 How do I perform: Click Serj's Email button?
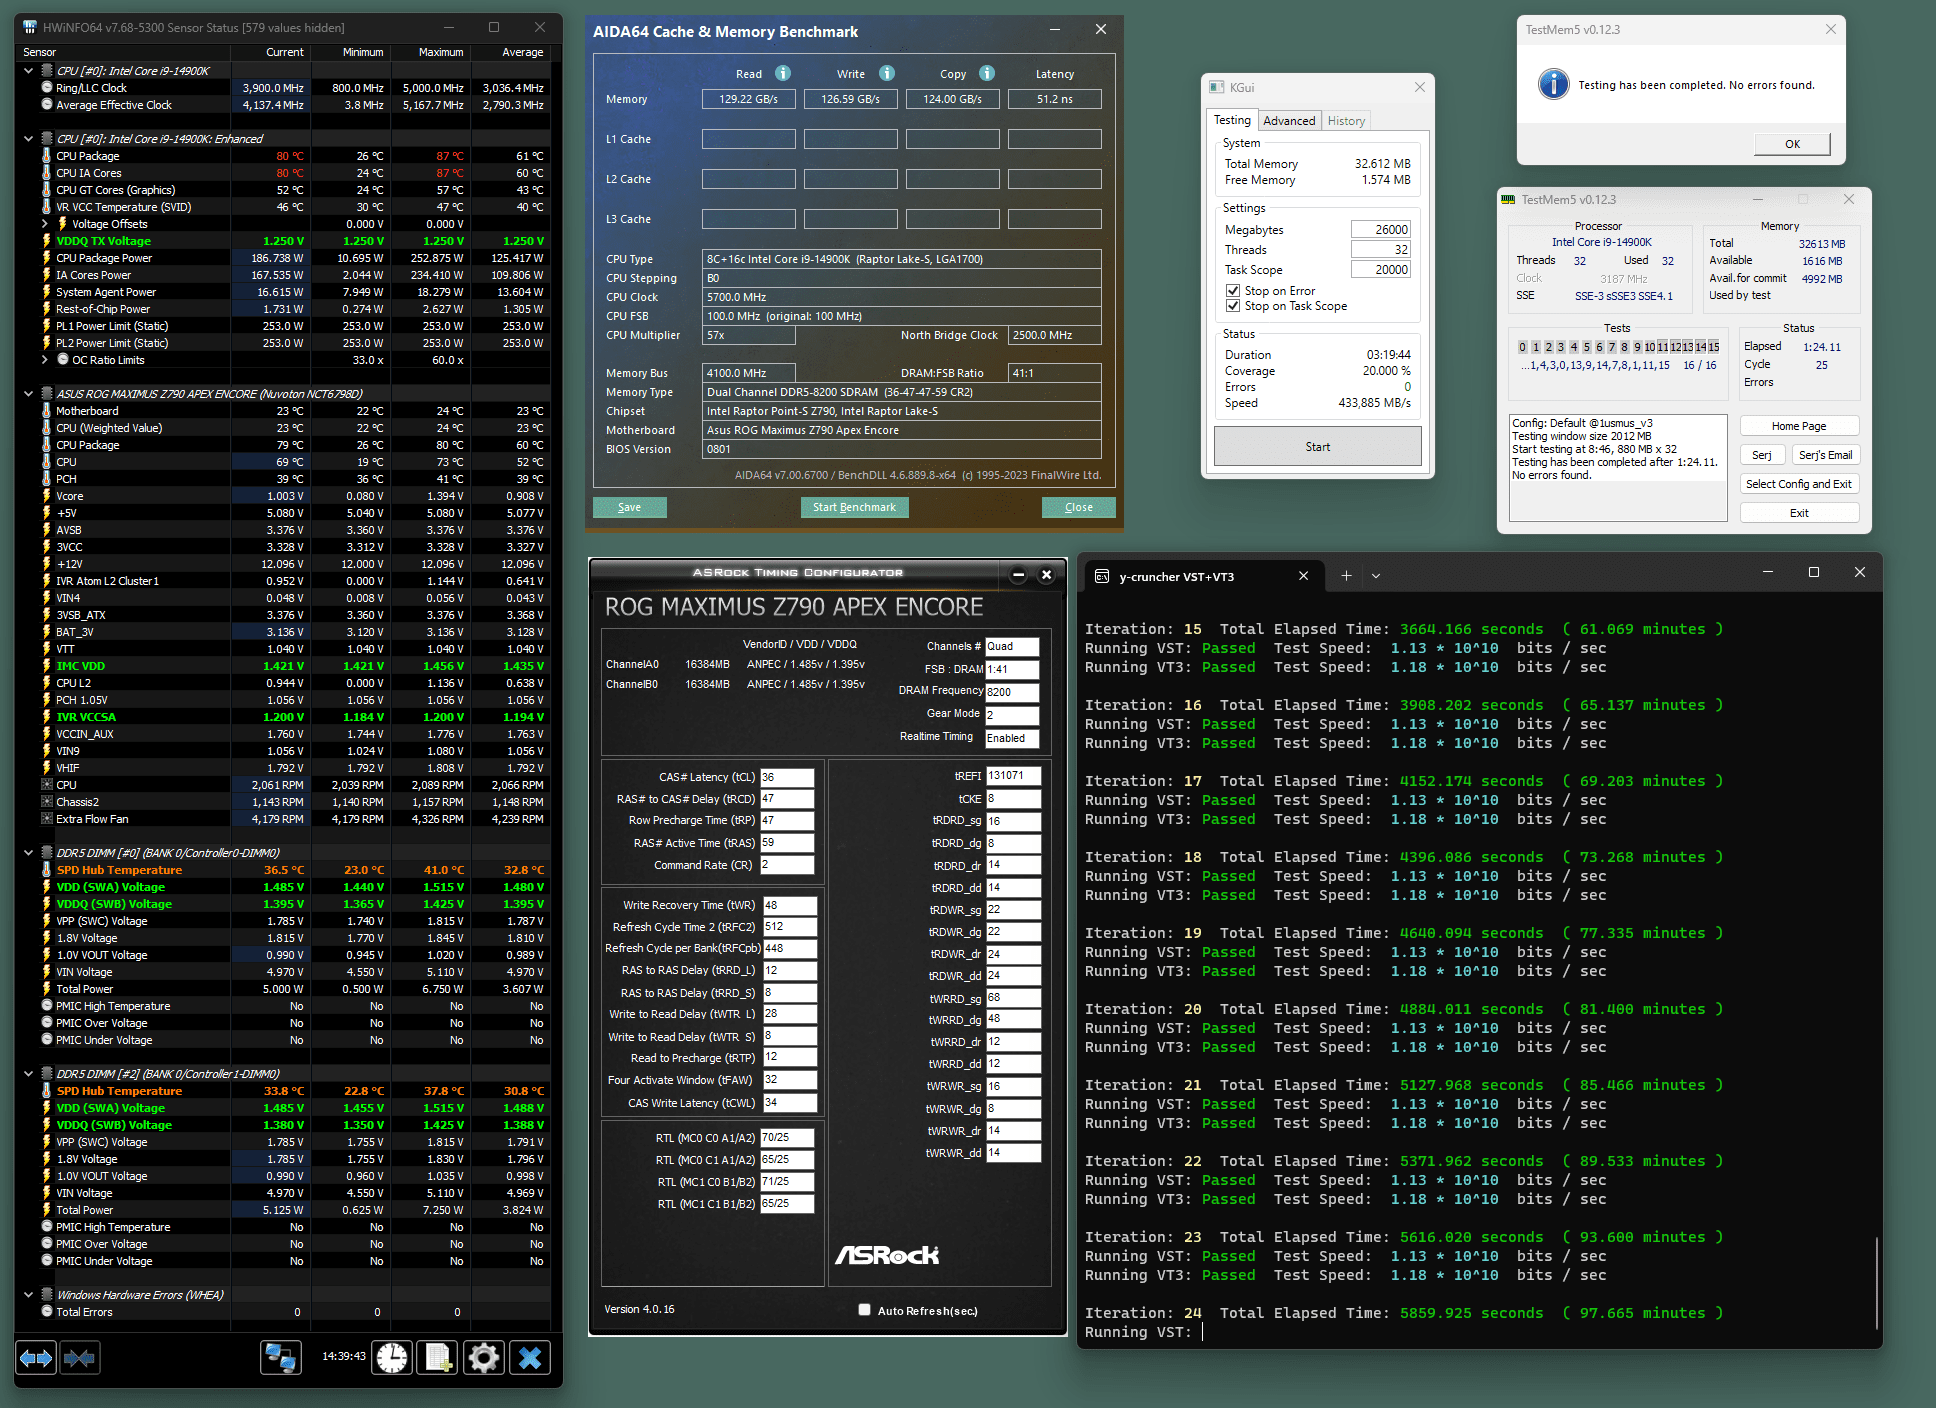(1825, 455)
